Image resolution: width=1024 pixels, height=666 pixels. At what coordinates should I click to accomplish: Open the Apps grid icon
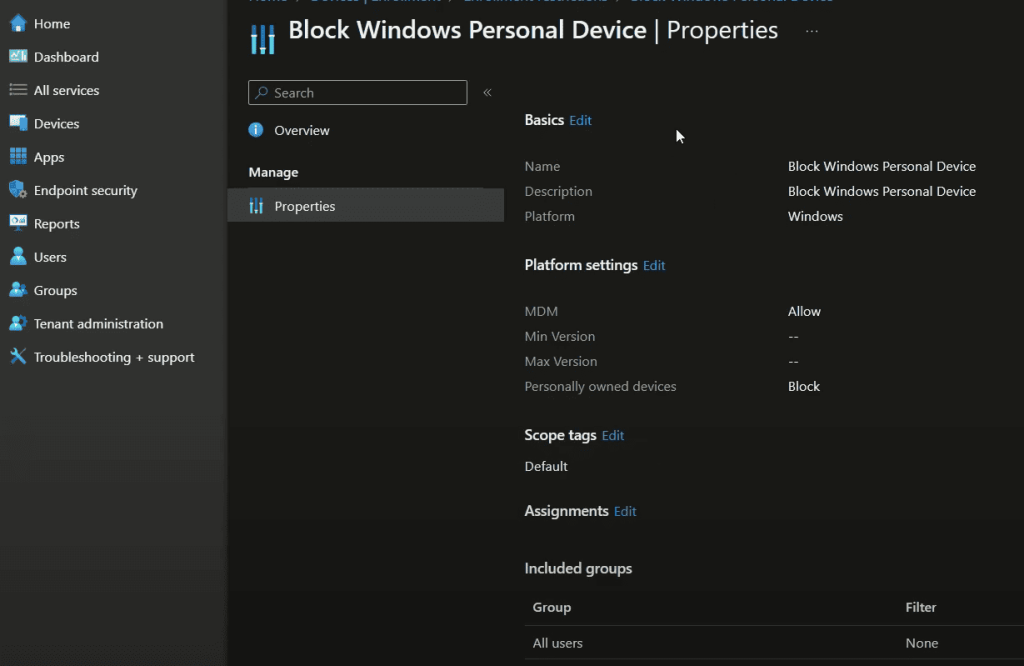tap(18, 157)
